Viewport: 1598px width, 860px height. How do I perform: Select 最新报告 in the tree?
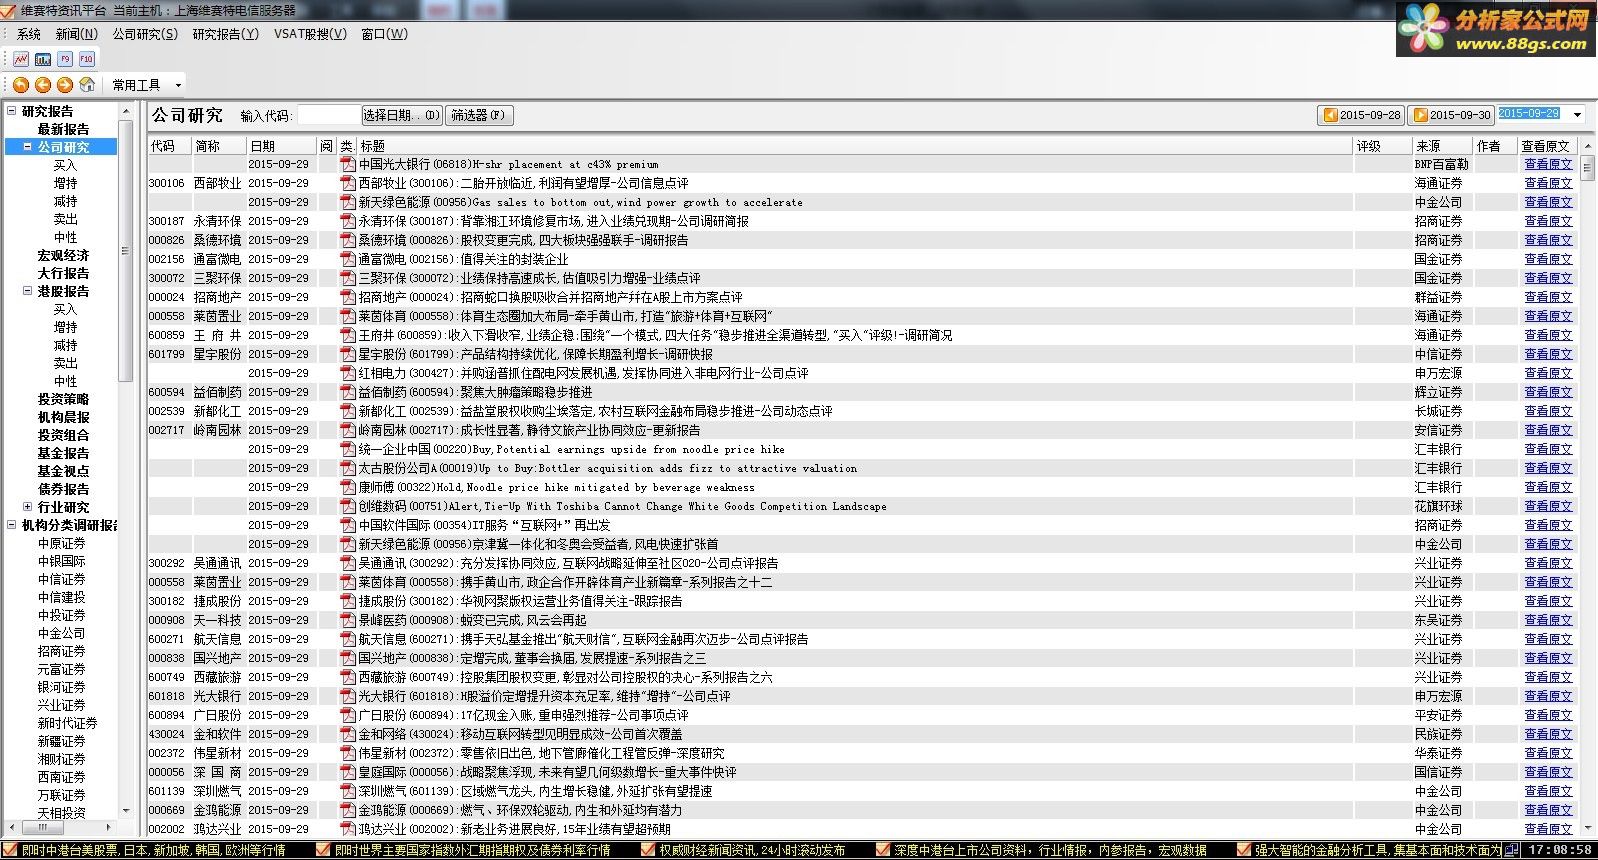[63, 129]
